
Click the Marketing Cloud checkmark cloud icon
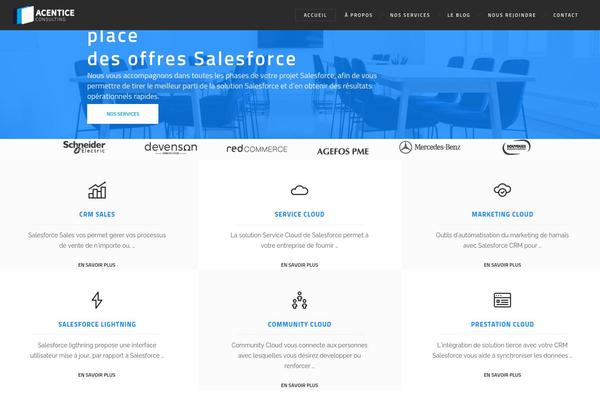pos(502,190)
